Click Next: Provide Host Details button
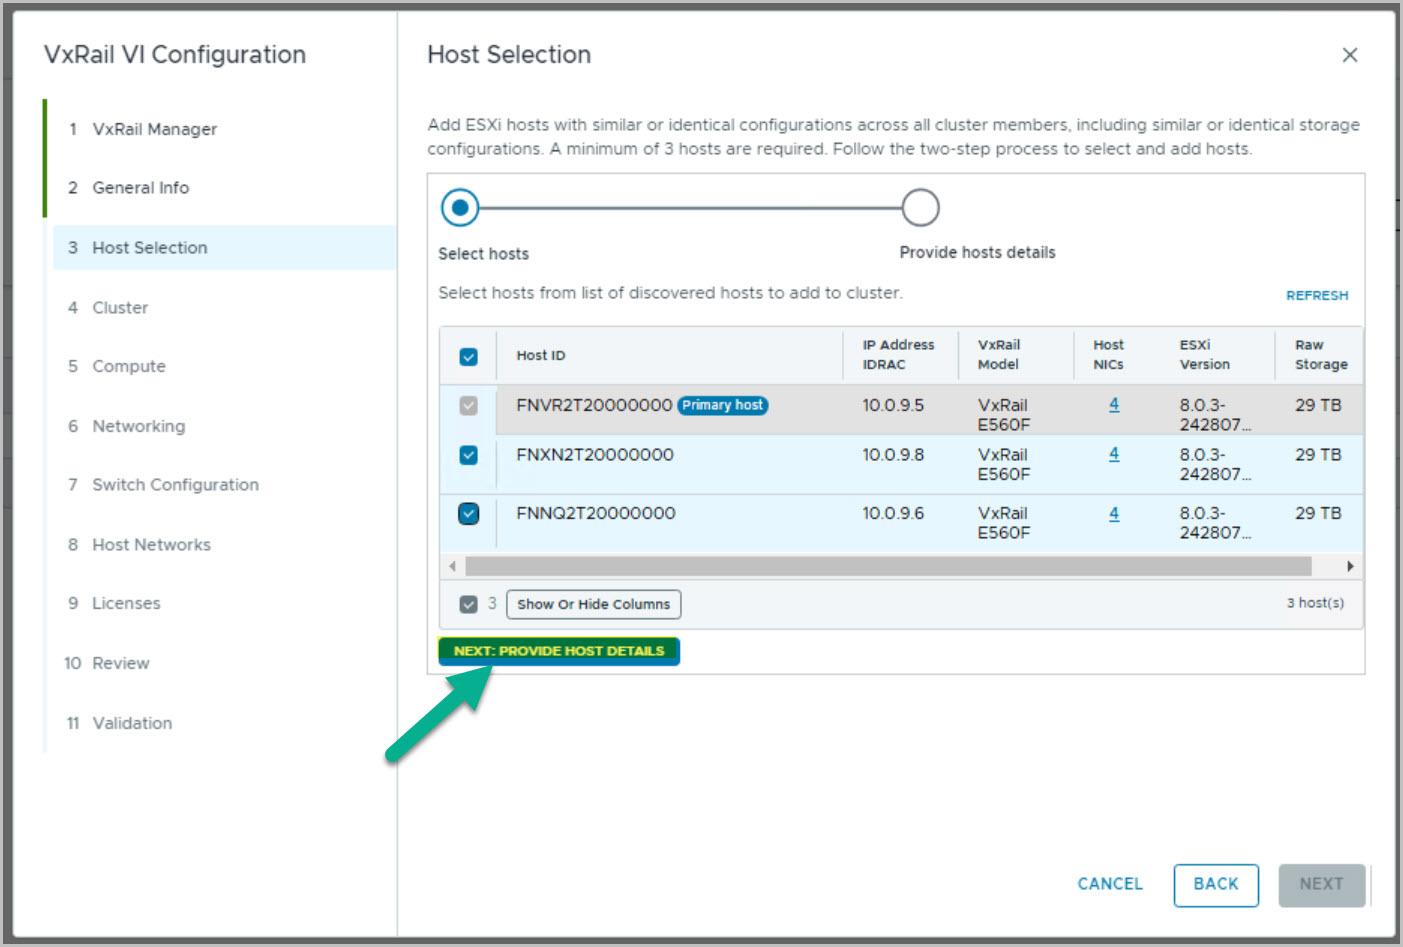The image size is (1403, 947). point(559,651)
